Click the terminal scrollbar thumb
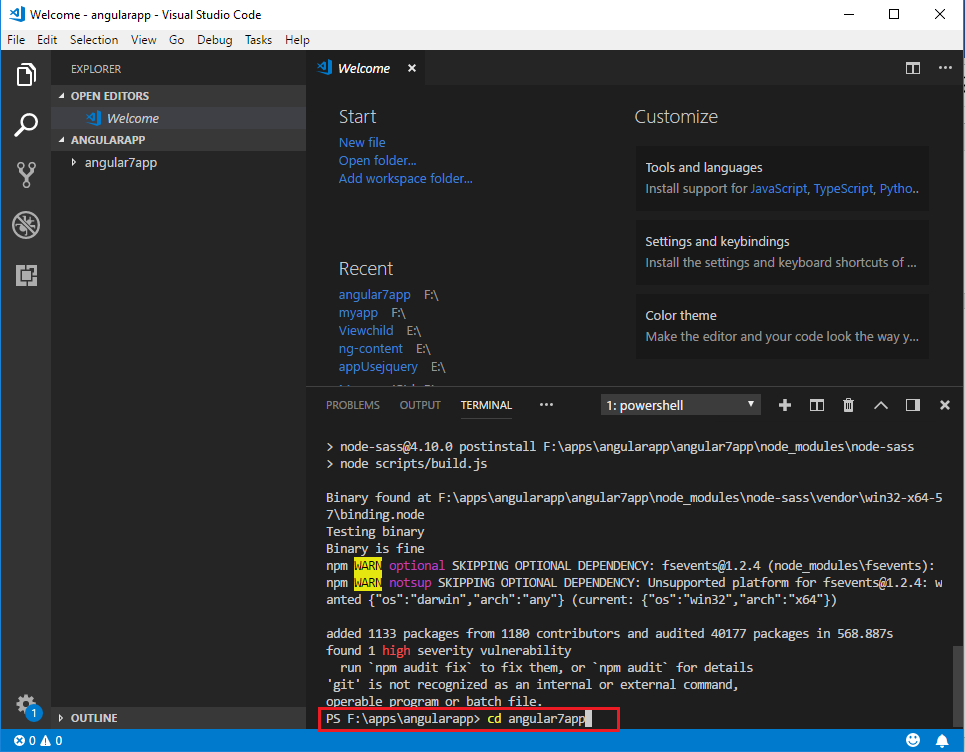The width and height of the screenshot is (965, 752). click(956, 687)
